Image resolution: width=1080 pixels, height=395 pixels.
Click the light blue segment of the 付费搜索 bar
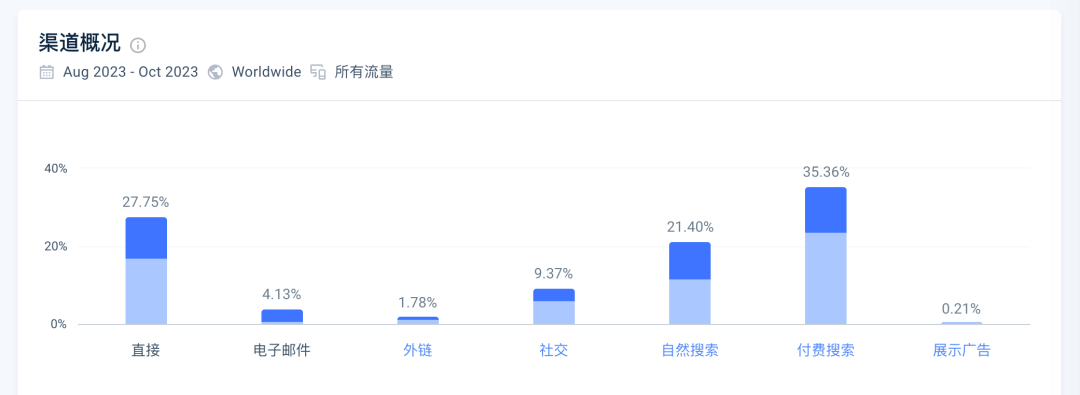[825, 278]
